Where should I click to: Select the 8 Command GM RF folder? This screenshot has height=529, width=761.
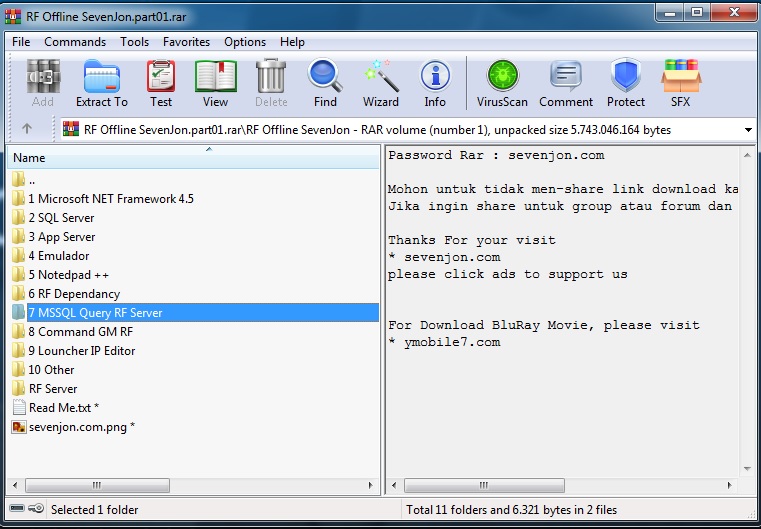pyautogui.click(x=81, y=331)
